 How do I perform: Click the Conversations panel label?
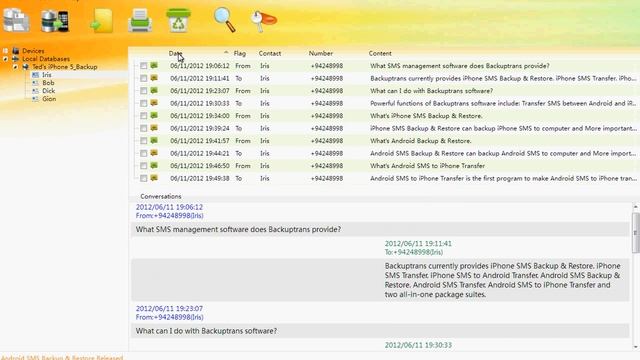[x=161, y=196]
